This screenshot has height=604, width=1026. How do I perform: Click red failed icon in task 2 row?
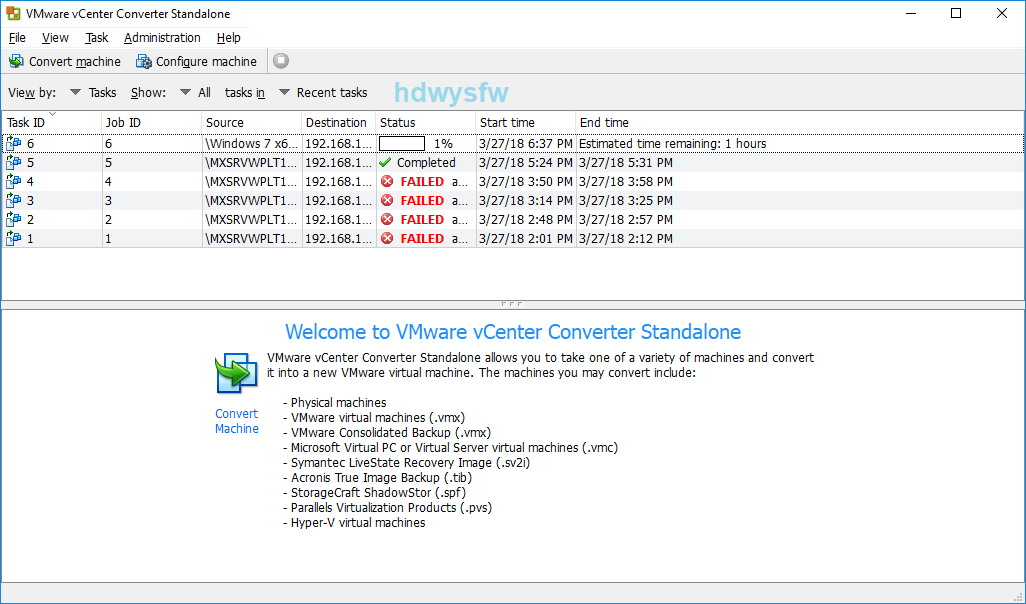pyautogui.click(x=387, y=219)
